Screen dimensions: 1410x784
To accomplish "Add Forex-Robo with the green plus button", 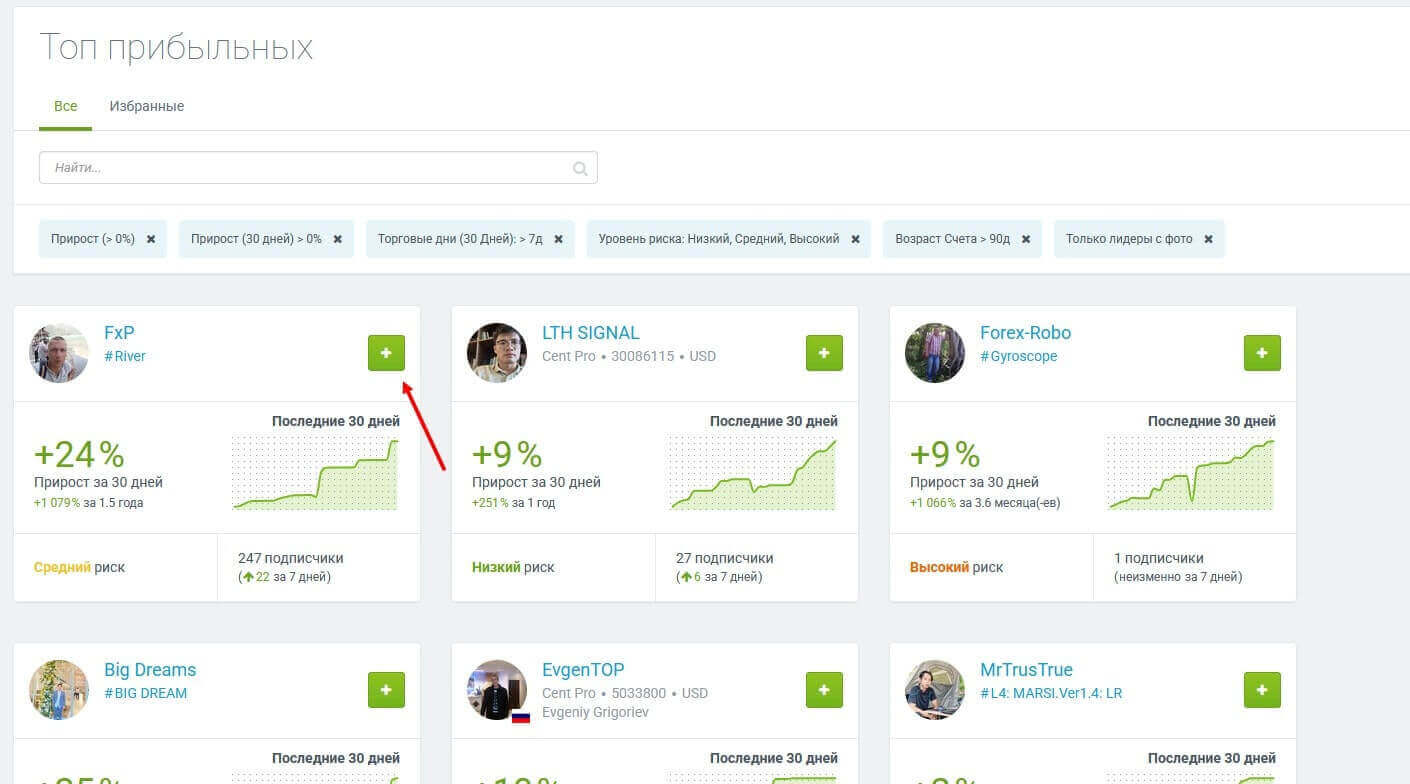I will [1262, 353].
